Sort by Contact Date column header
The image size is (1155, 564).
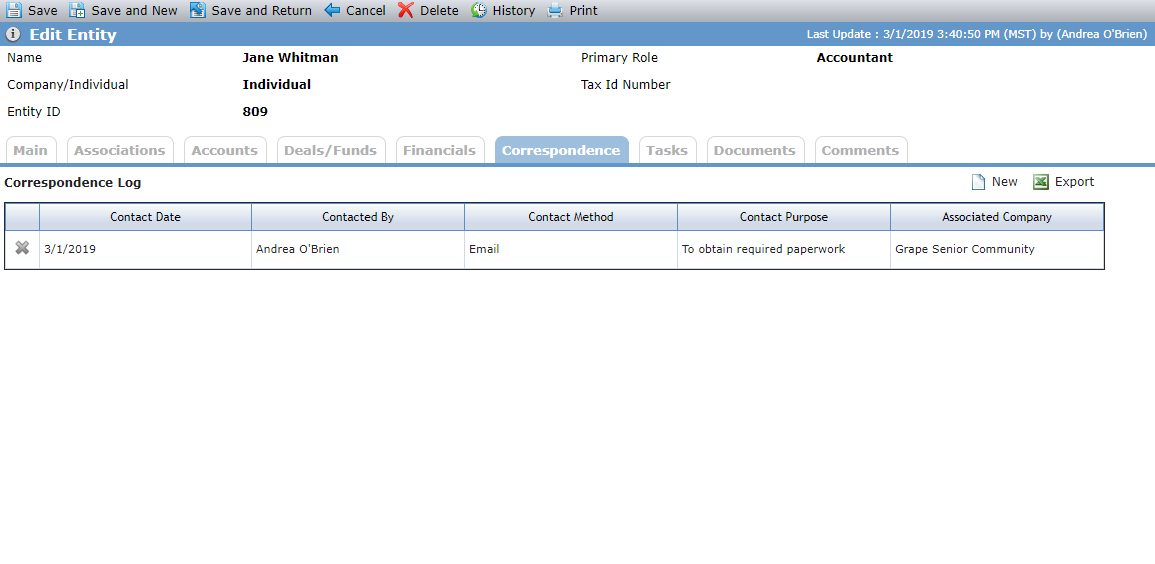click(x=145, y=217)
